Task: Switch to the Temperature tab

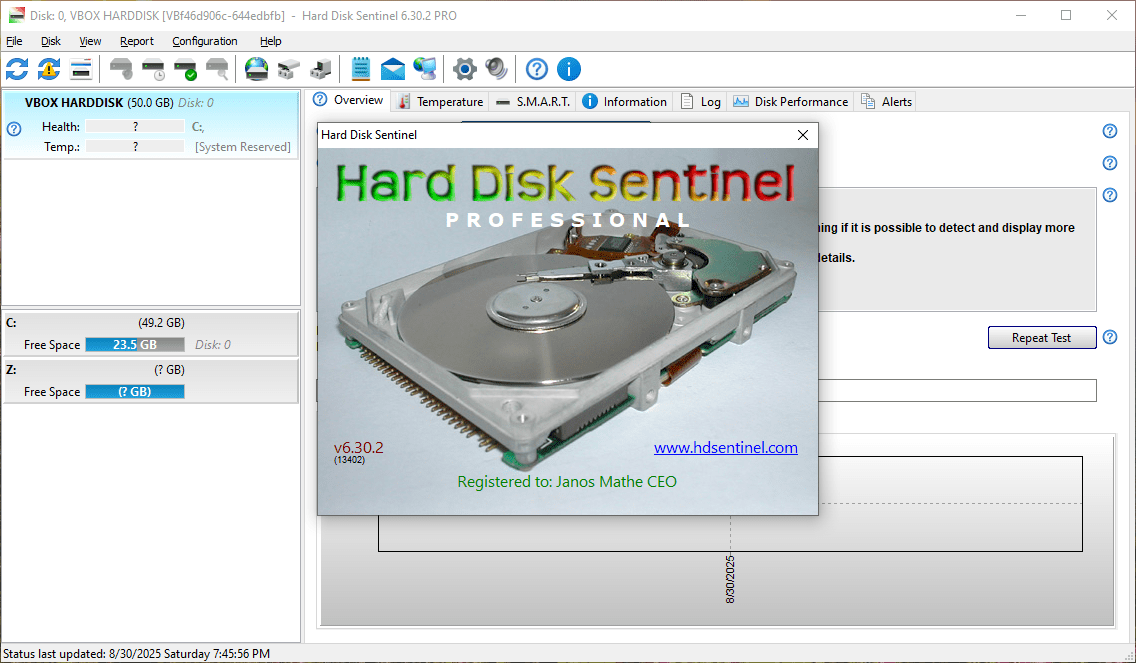Action: [x=440, y=101]
